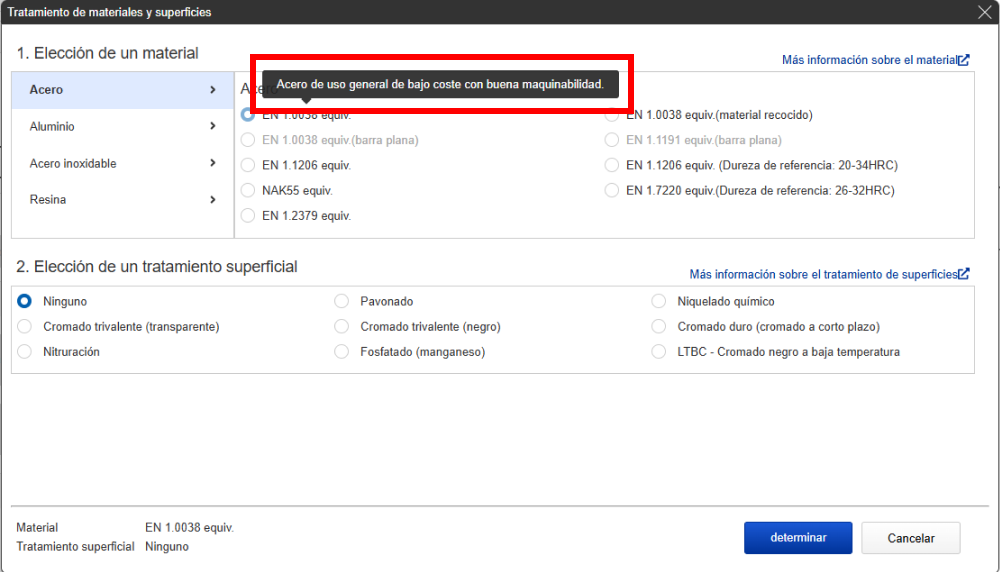Expand the Acero inoxidable chevron
This screenshot has width=1000, height=572.
(213, 163)
